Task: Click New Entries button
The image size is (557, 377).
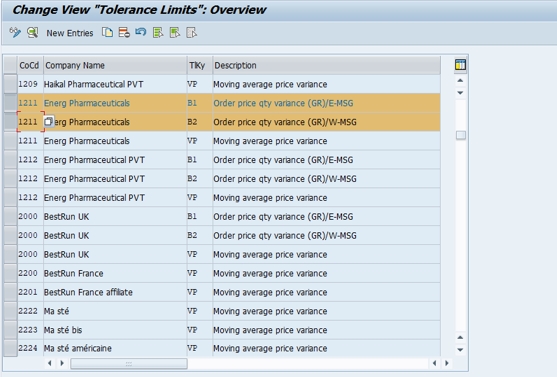Action: coord(70,33)
